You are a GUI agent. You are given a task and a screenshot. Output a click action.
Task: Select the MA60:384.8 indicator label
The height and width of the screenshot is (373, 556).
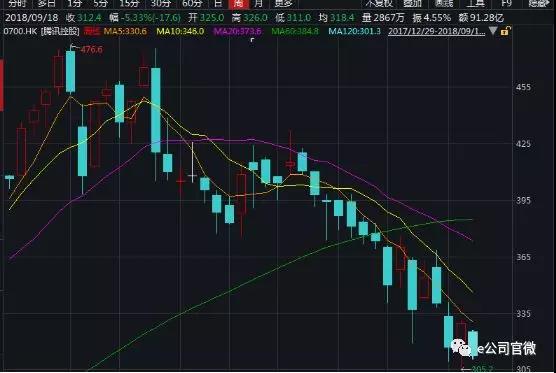pos(295,31)
